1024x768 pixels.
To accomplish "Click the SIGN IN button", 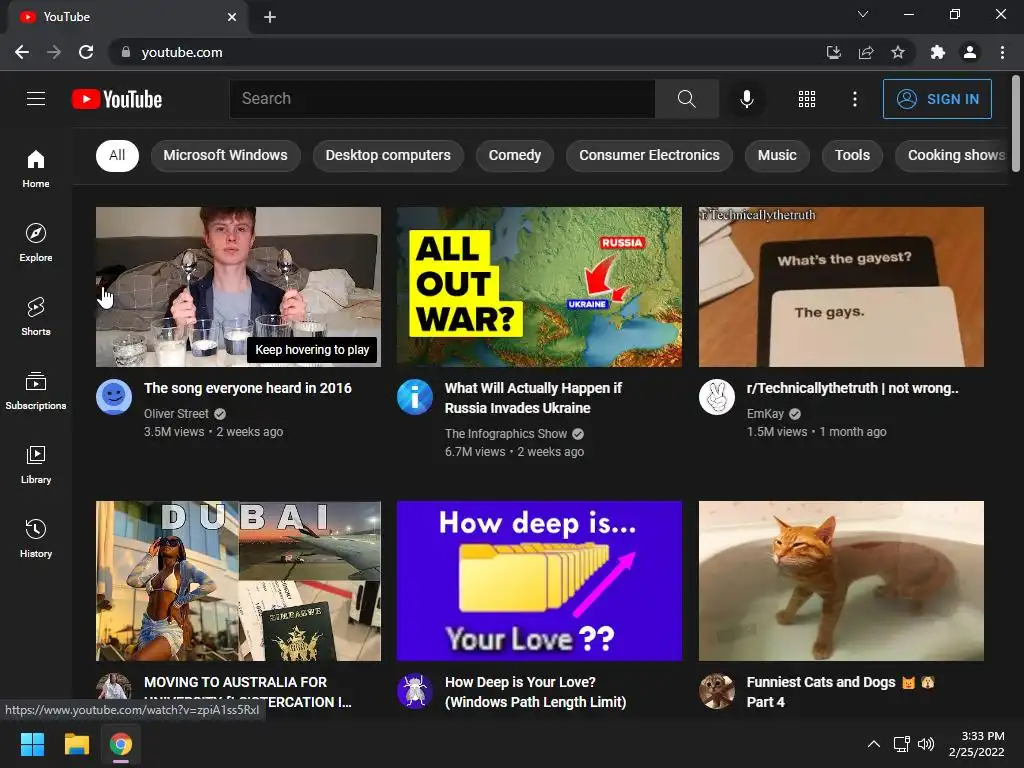I will (x=937, y=99).
